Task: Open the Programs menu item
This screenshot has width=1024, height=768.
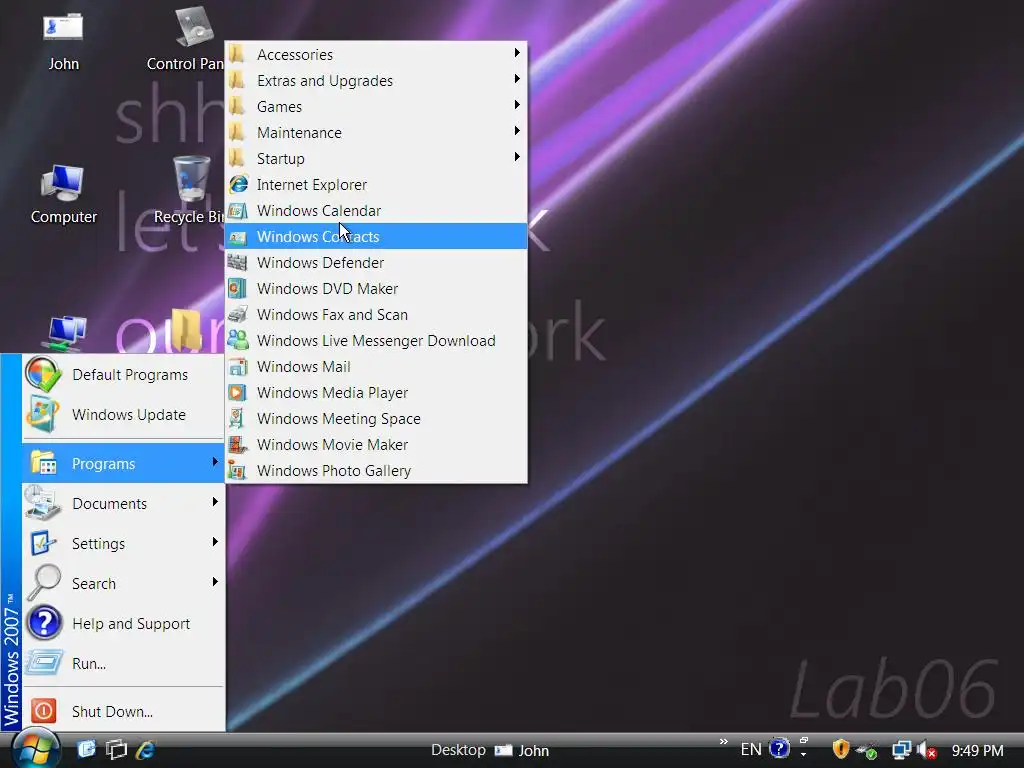Action: (123, 463)
